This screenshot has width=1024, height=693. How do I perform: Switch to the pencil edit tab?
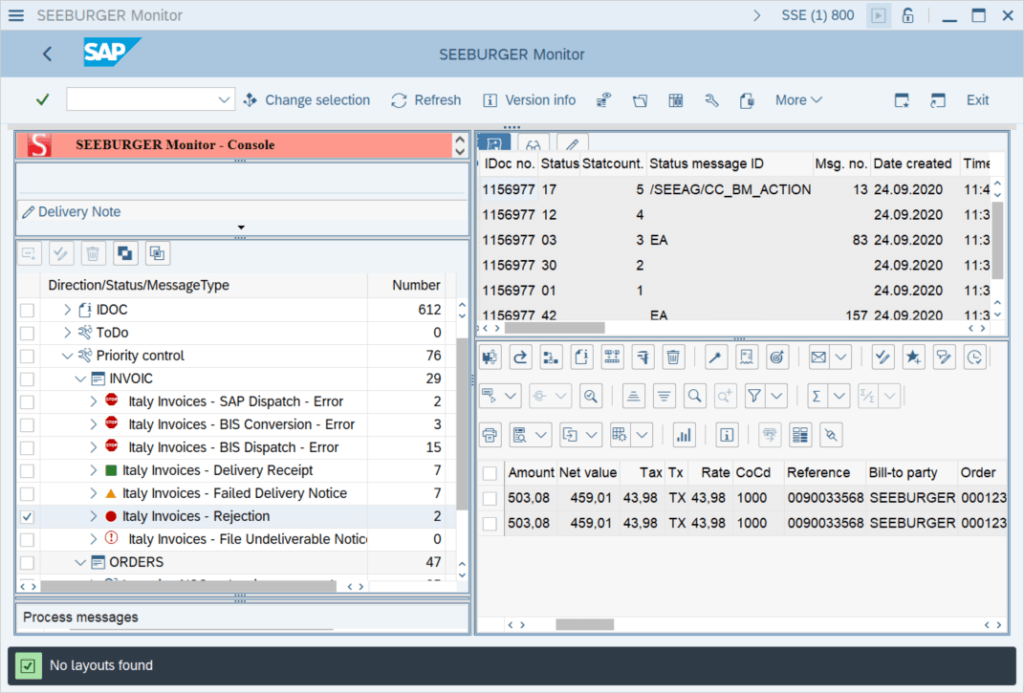pos(573,144)
